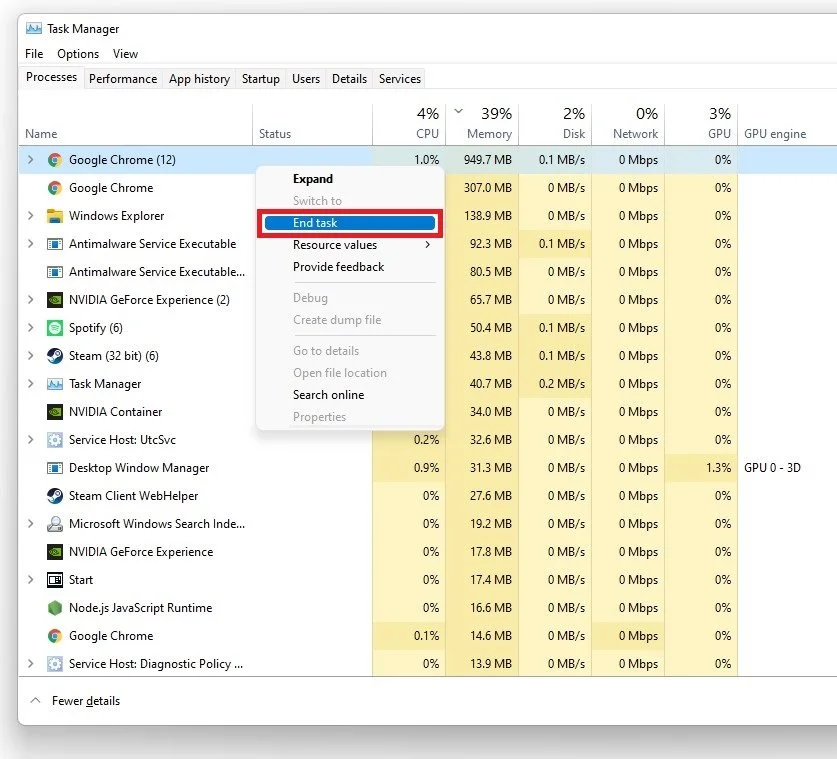
Task: Click the NVIDIA Container icon
Action: [x=54, y=412]
